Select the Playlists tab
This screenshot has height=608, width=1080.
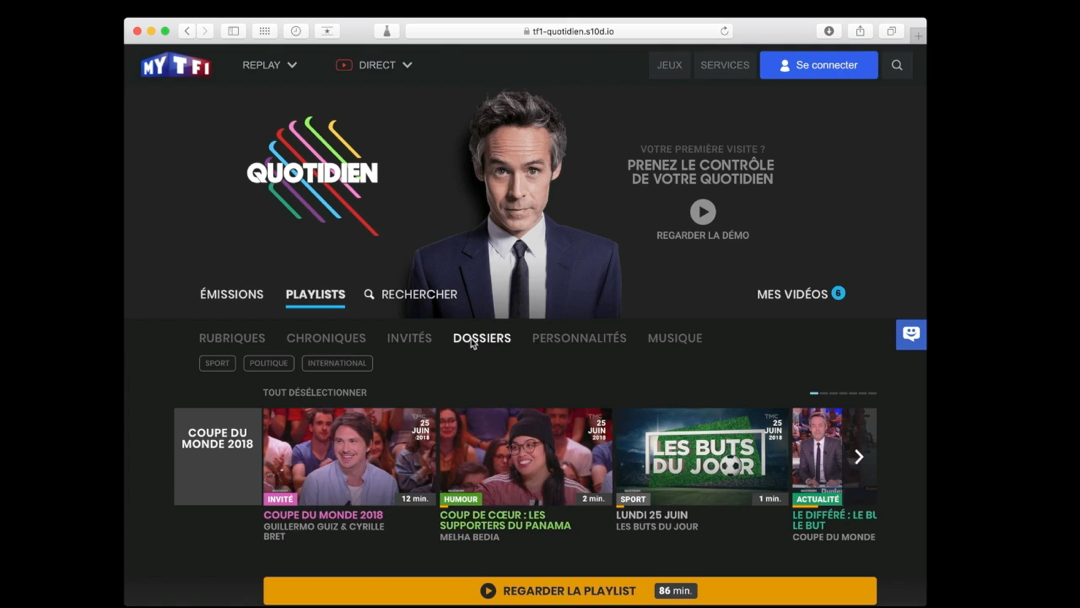(315, 294)
